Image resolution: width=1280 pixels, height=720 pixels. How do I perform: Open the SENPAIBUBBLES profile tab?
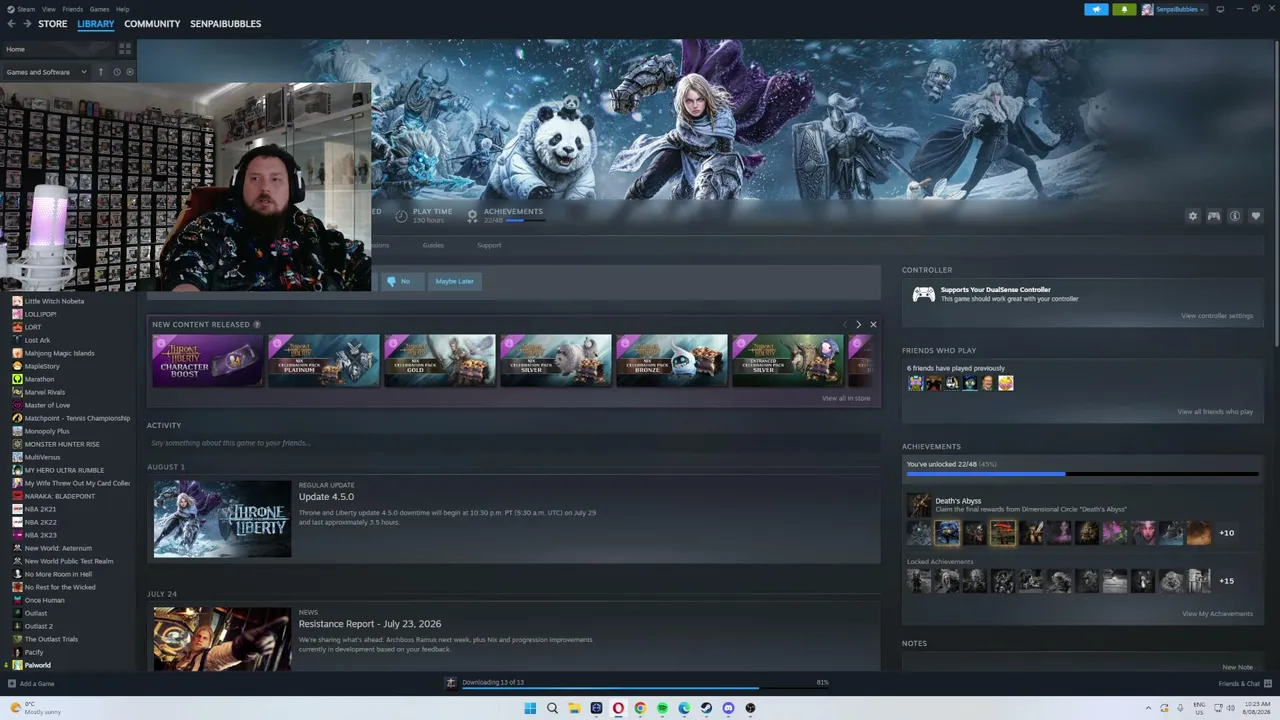(x=226, y=24)
